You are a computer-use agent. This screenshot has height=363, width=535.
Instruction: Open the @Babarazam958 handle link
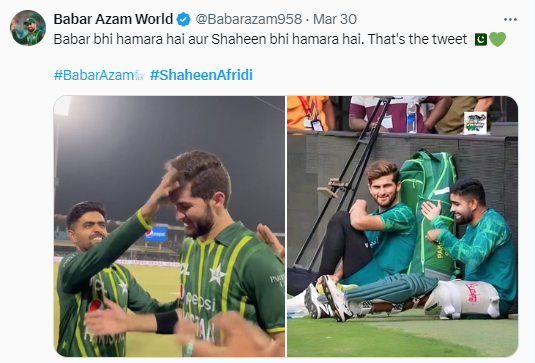[248, 19]
